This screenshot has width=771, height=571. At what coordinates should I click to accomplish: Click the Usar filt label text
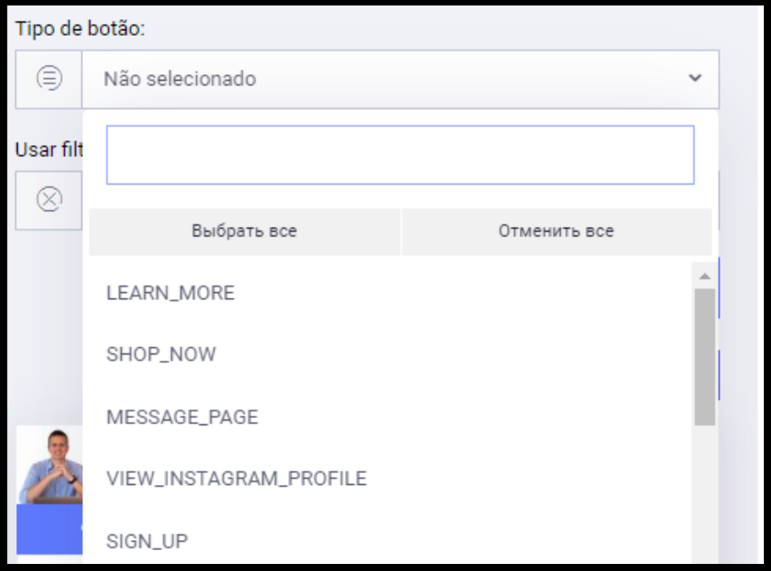coord(49,150)
